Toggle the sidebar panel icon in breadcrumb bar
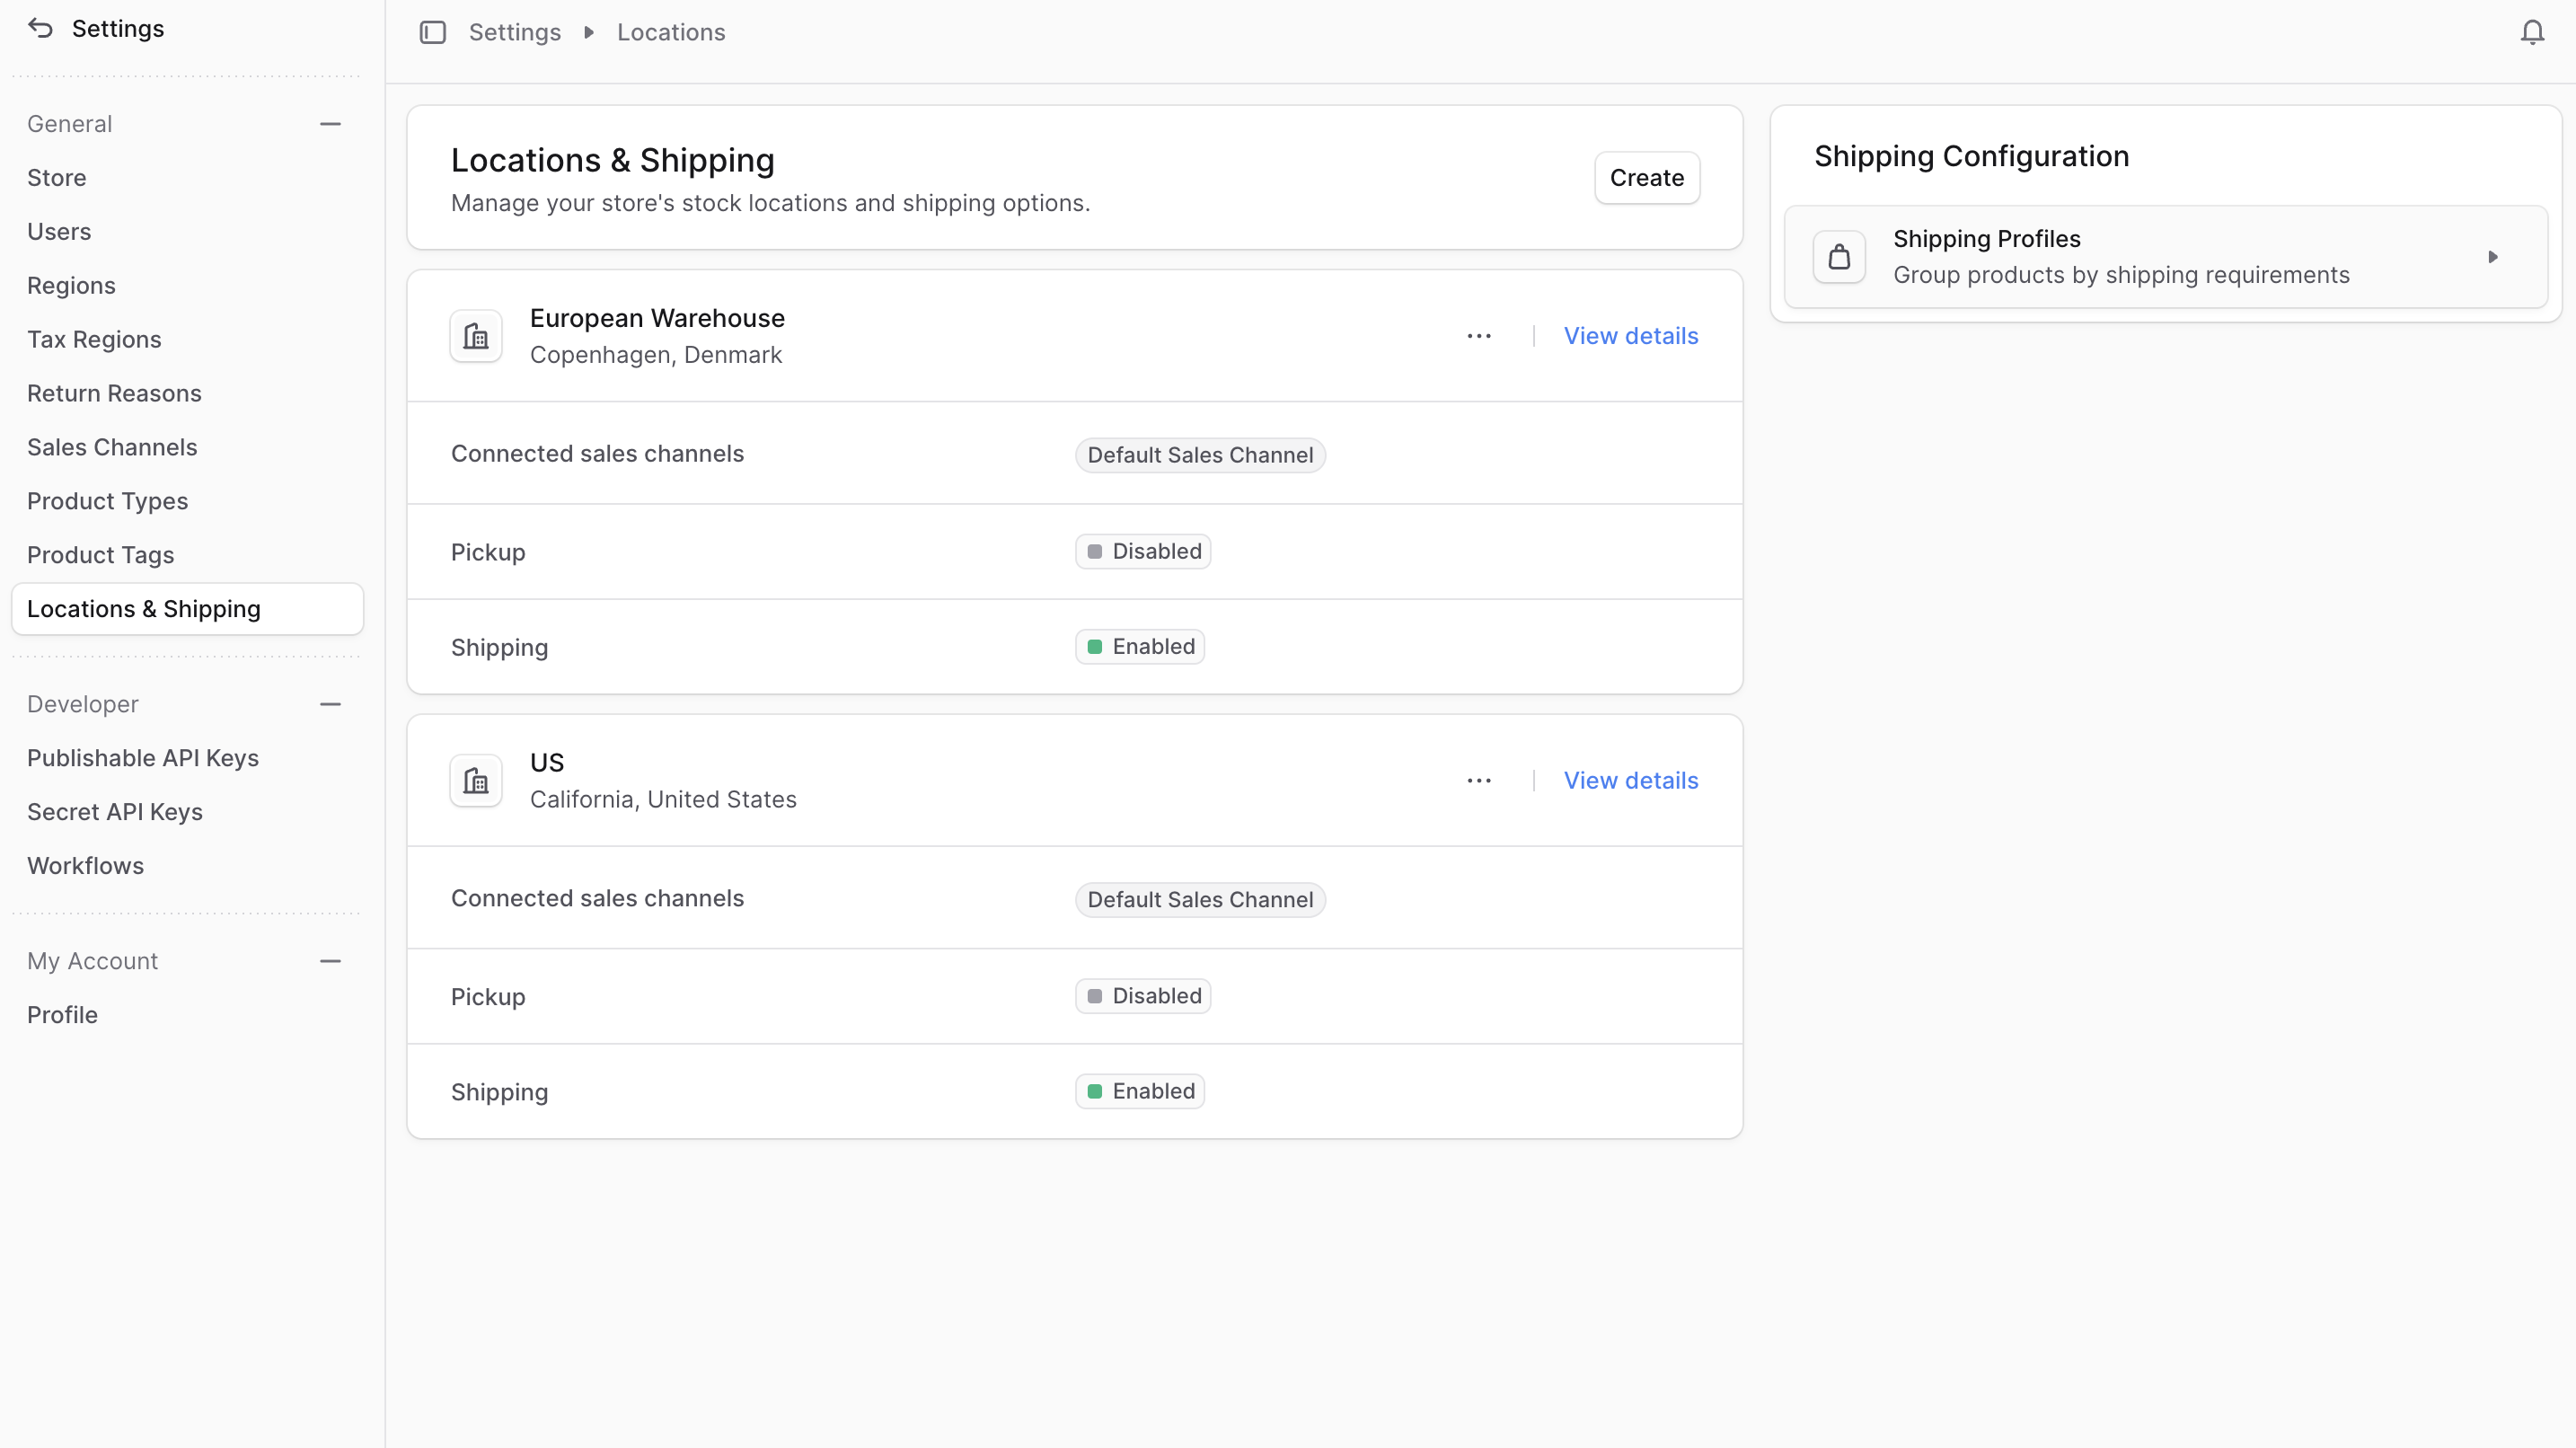Screen dimensions: 2576x1448 tap(432, 32)
